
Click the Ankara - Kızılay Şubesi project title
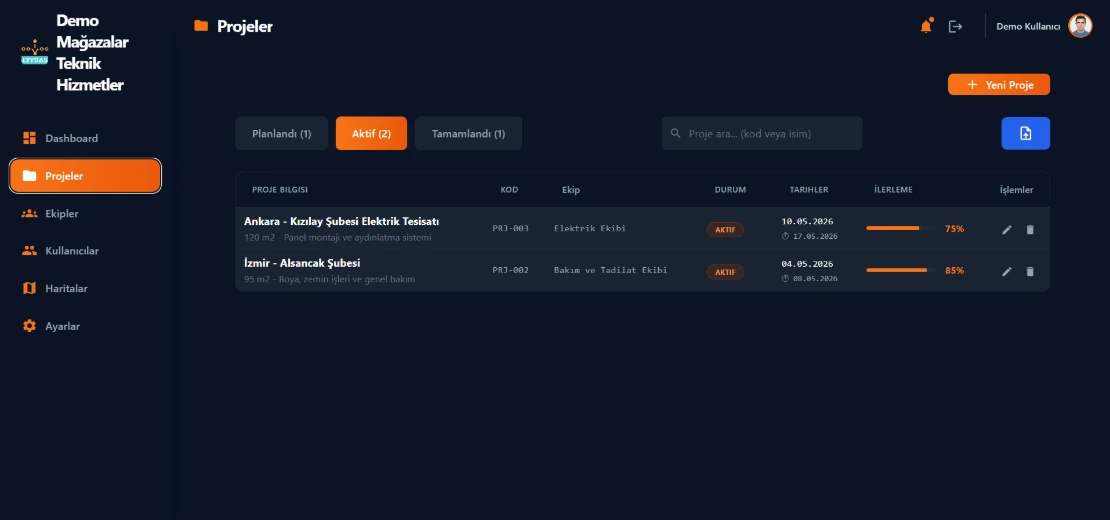pyautogui.click(x=341, y=222)
